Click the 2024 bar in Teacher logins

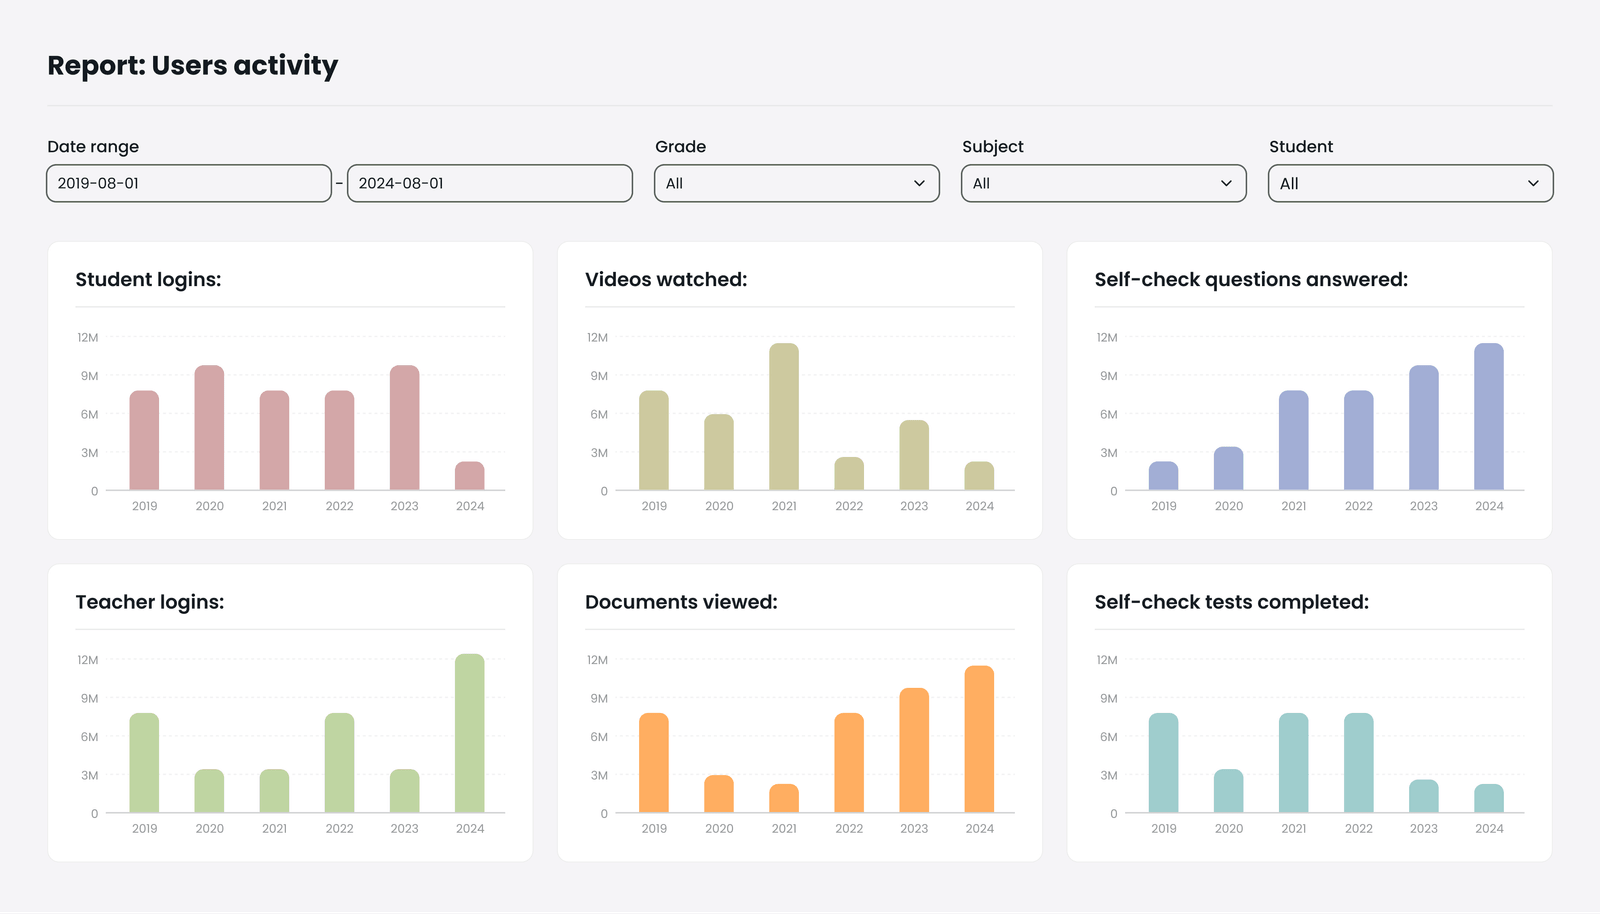[x=470, y=733]
